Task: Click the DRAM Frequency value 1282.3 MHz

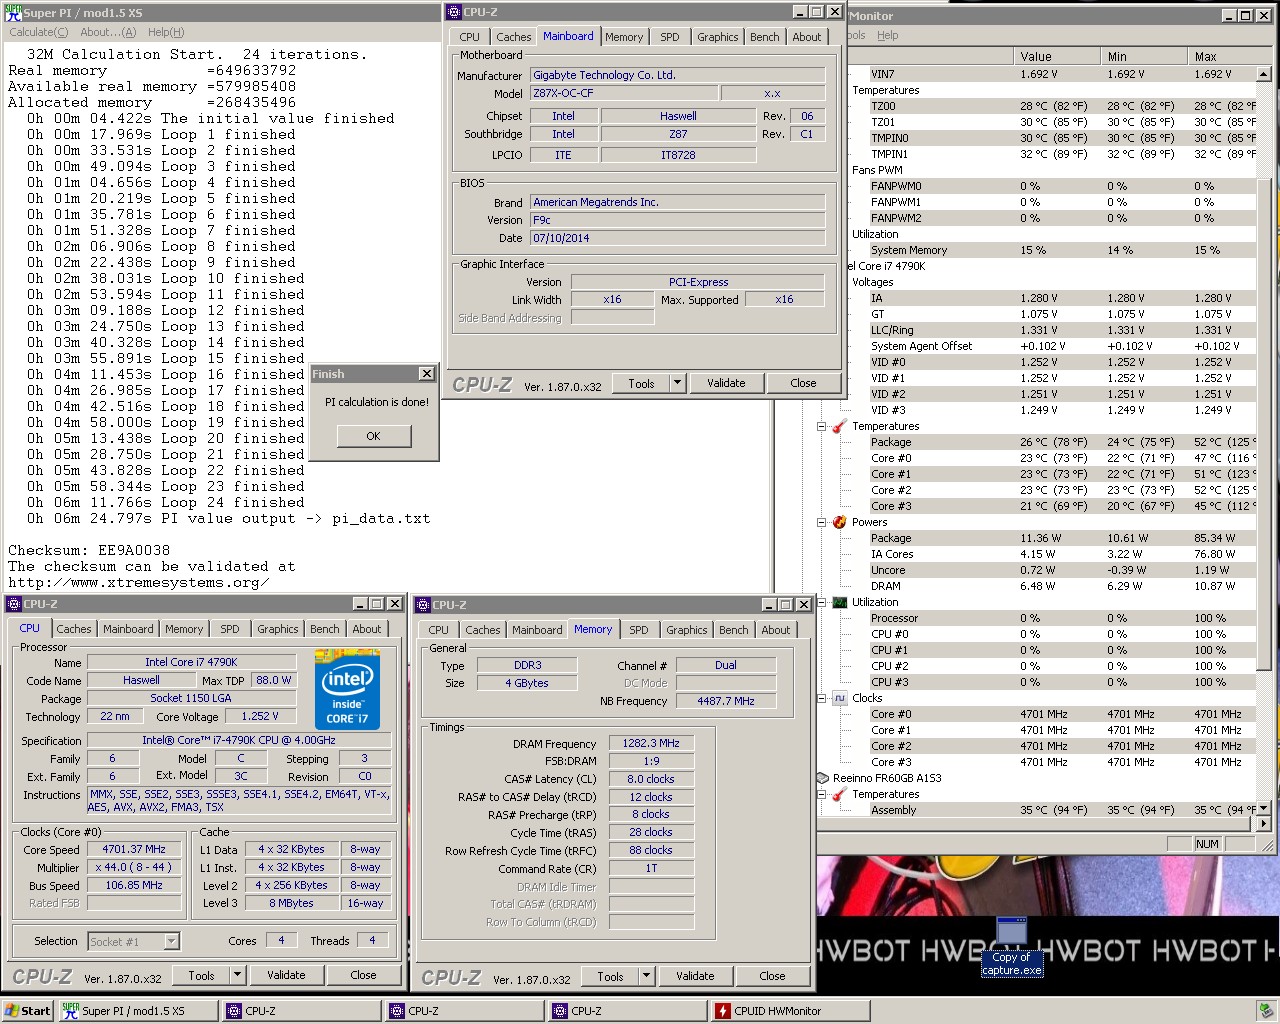Action: click(651, 743)
